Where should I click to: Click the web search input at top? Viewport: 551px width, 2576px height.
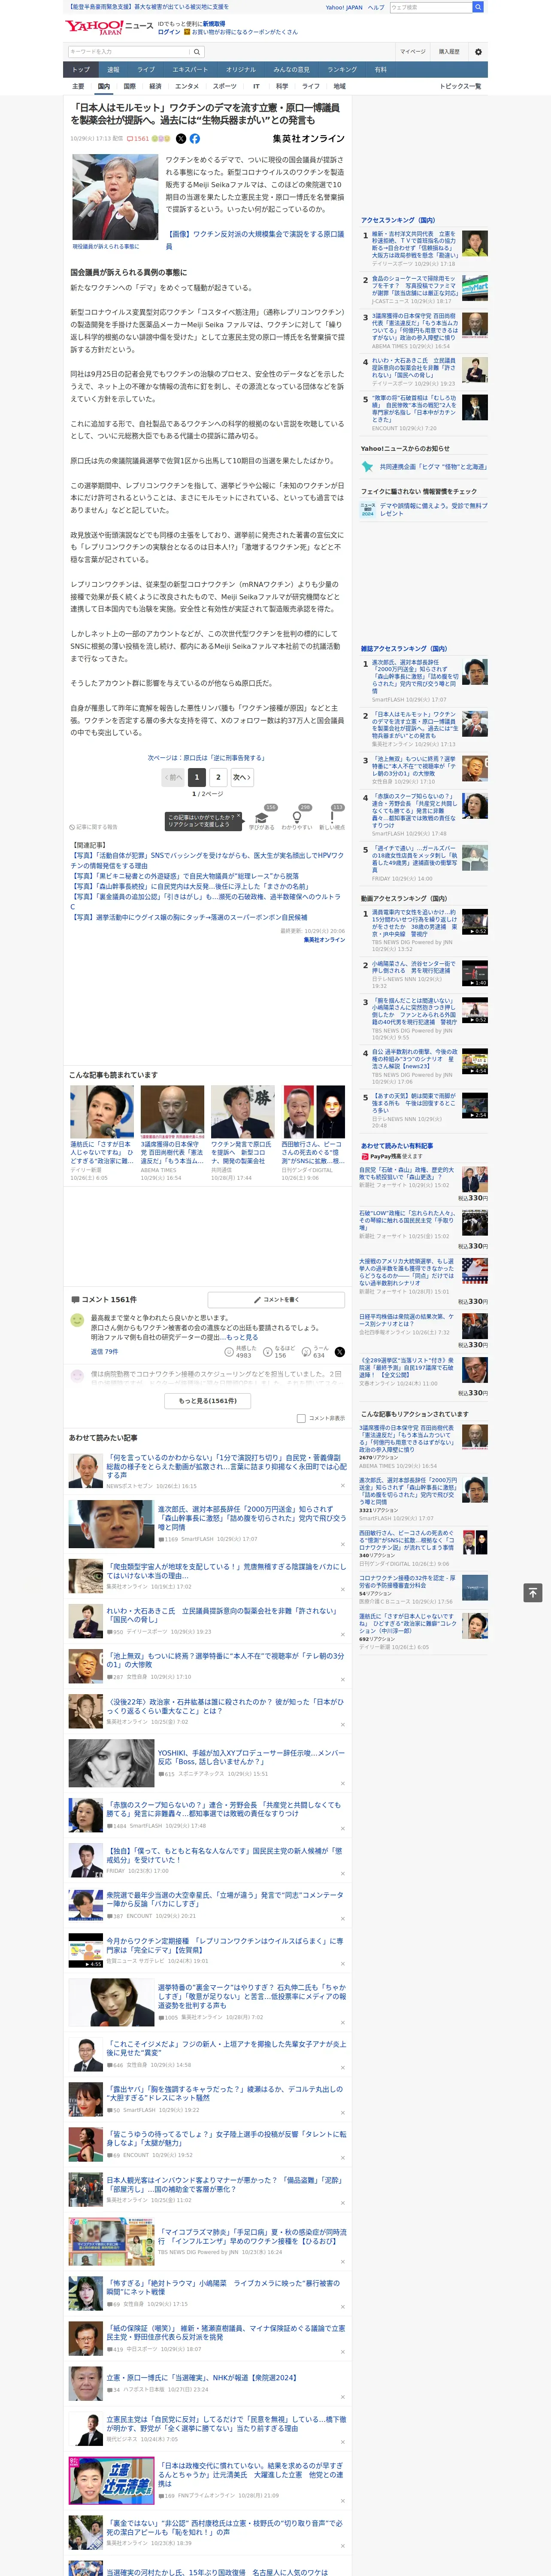(x=430, y=7)
